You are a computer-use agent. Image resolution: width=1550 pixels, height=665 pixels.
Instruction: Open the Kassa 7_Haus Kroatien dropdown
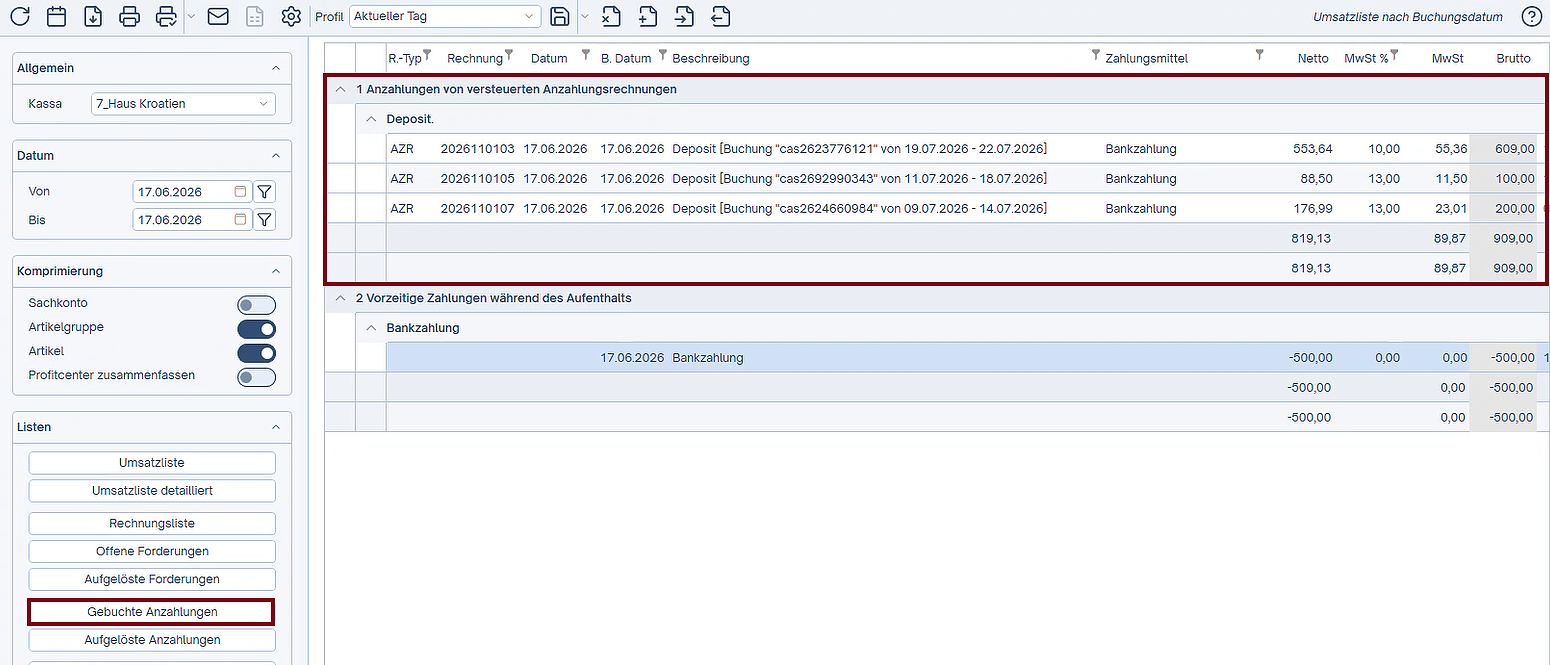(183, 103)
